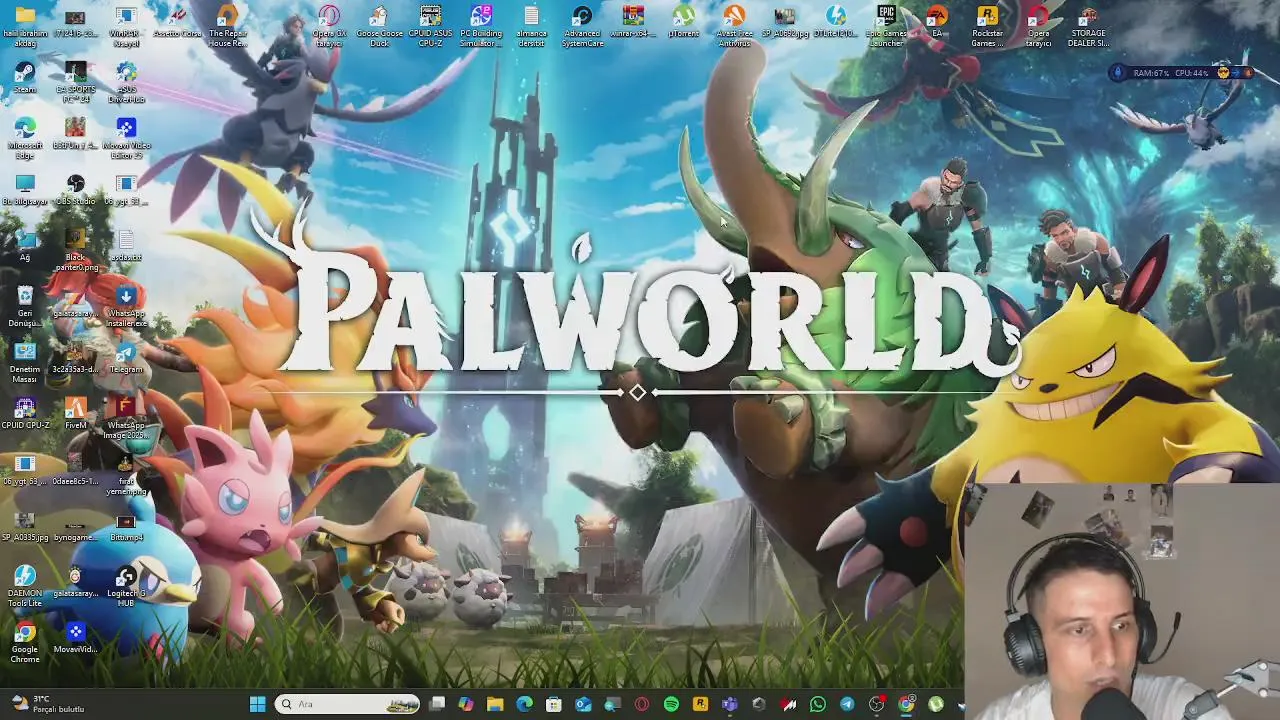Open the weather widget showing 31°C
1280x720 pixels.
[48, 704]
